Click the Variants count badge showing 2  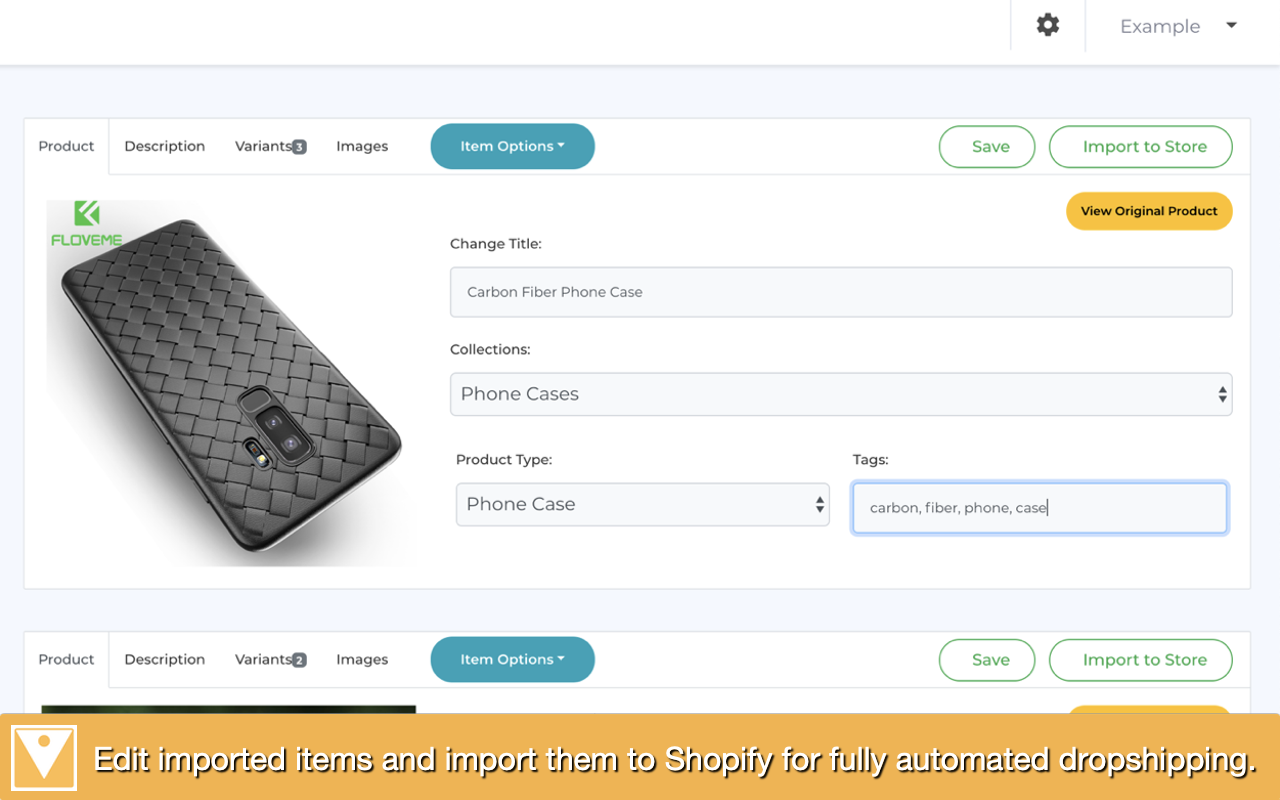[298, 659]
